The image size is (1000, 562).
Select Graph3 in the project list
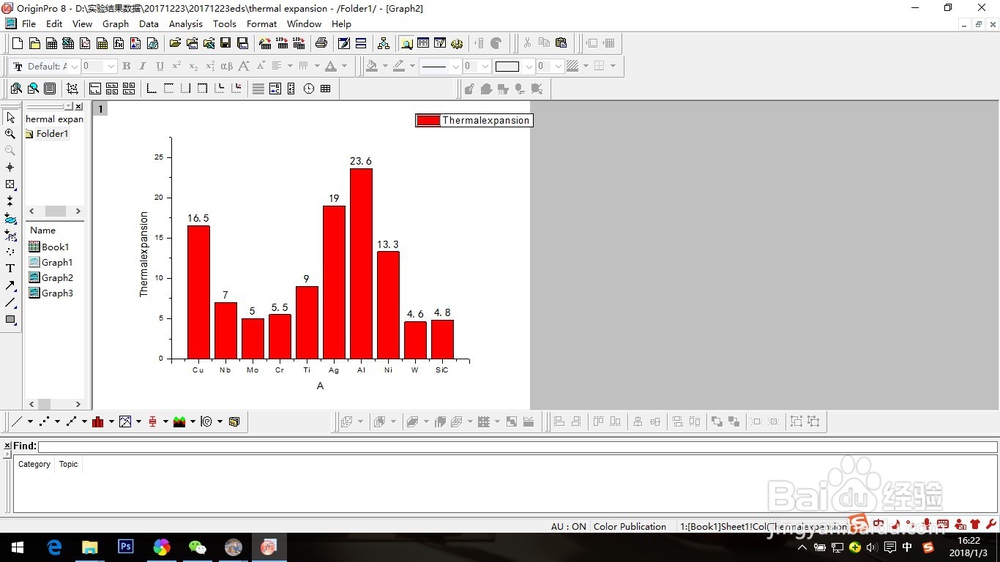click(x=51, y=293)
